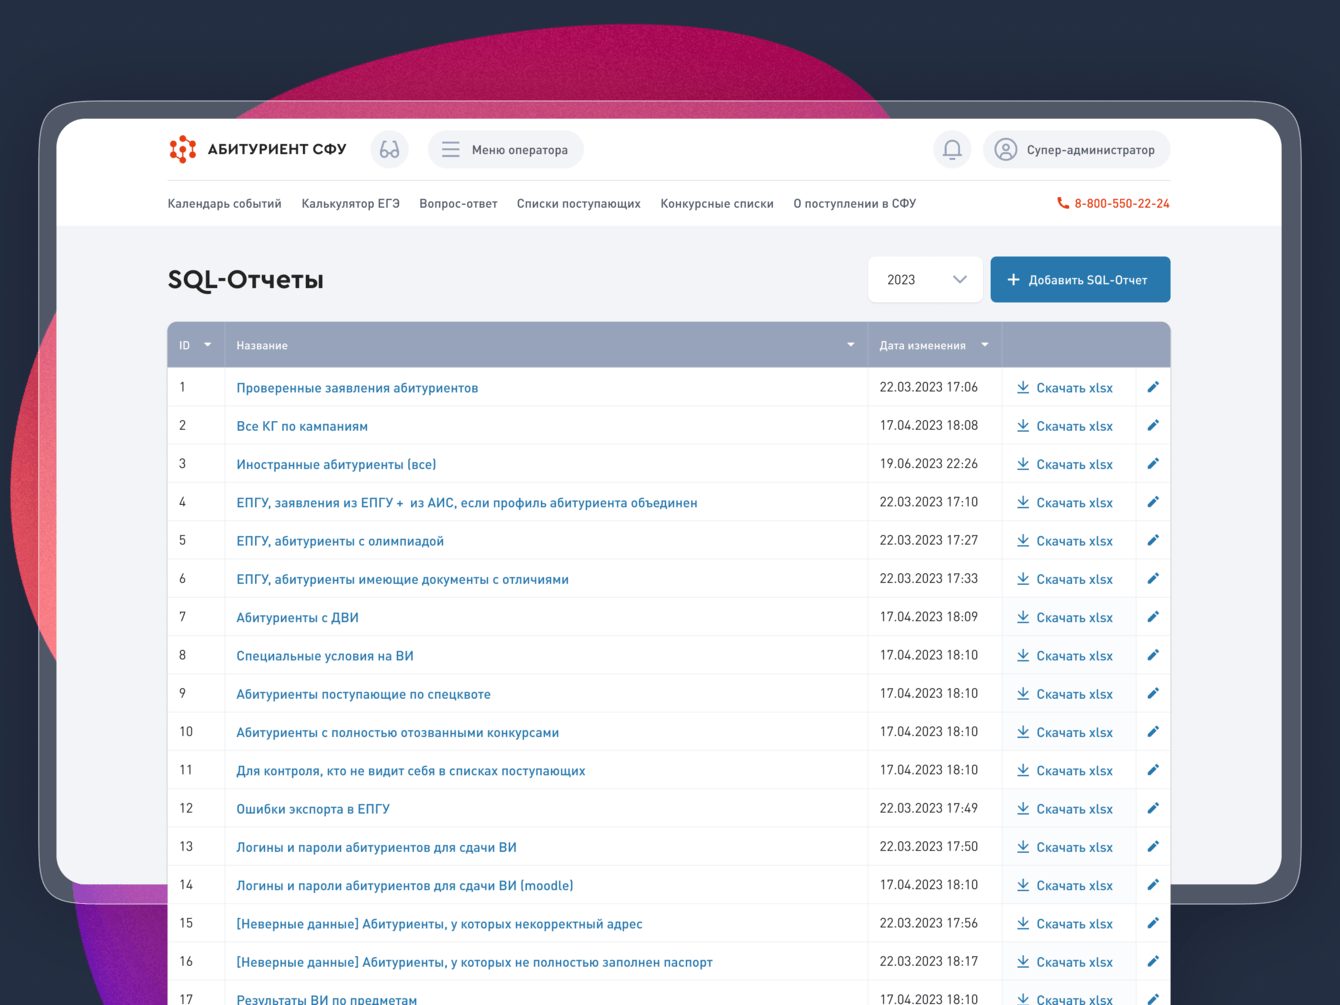This screenshot has width=1340, height=1005.
Task: Call the phone number 8-800-550-22-24
Action: [x=1113, y=204]
